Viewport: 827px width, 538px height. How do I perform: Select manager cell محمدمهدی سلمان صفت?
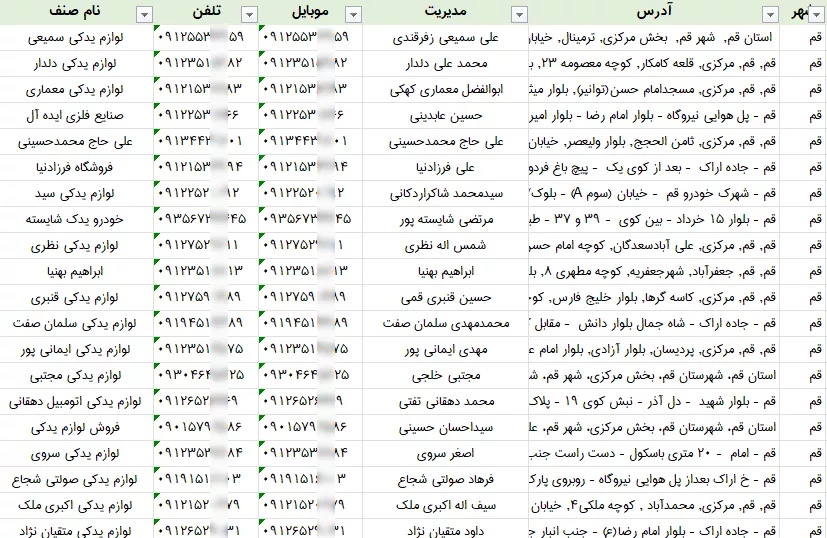pyautogui.click(x=446, y=323)
